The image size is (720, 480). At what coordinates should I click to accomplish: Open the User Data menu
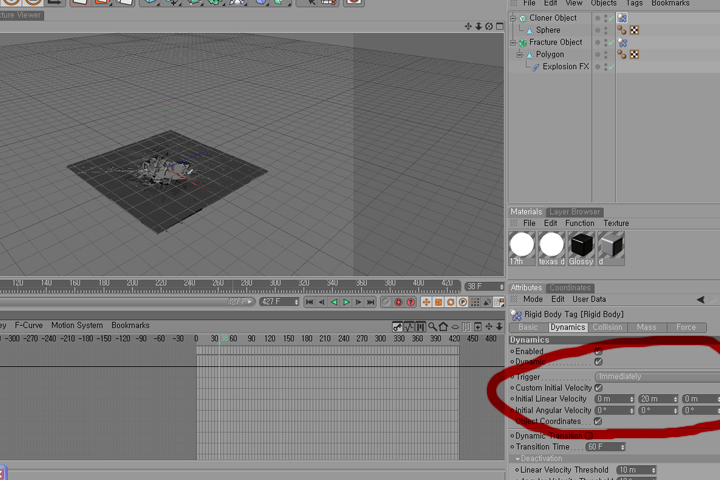(x=589, y=299)
